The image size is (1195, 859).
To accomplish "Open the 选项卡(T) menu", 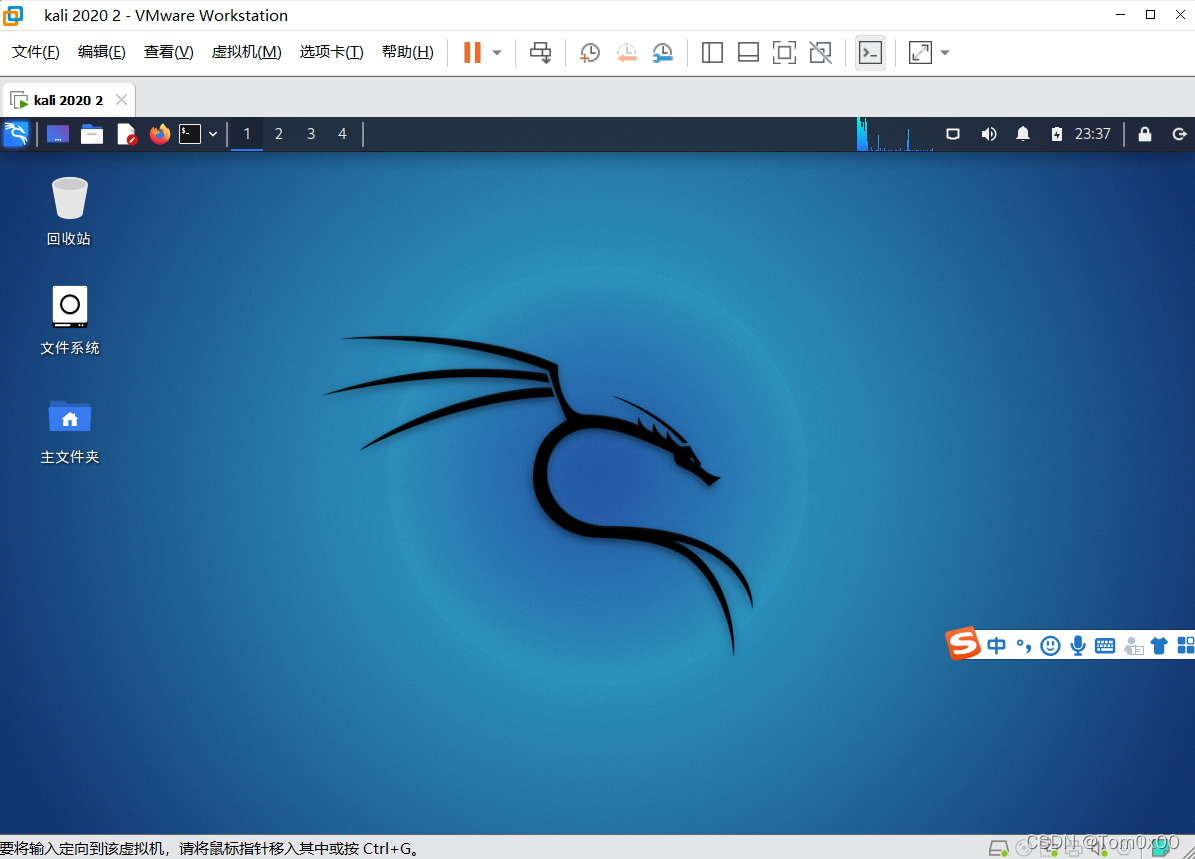I will click(331, 52).
